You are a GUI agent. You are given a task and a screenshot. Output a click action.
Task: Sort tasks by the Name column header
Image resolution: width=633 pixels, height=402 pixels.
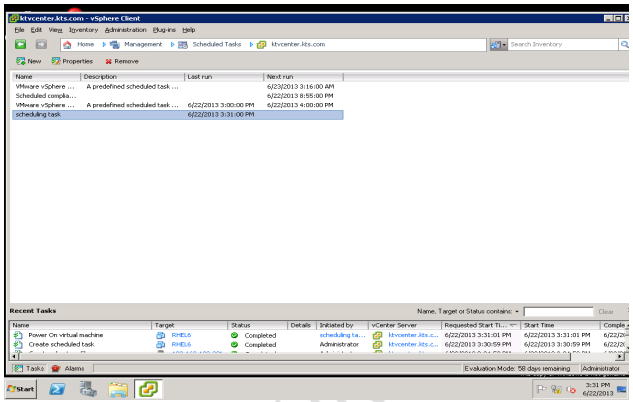[x=46, y=77]
